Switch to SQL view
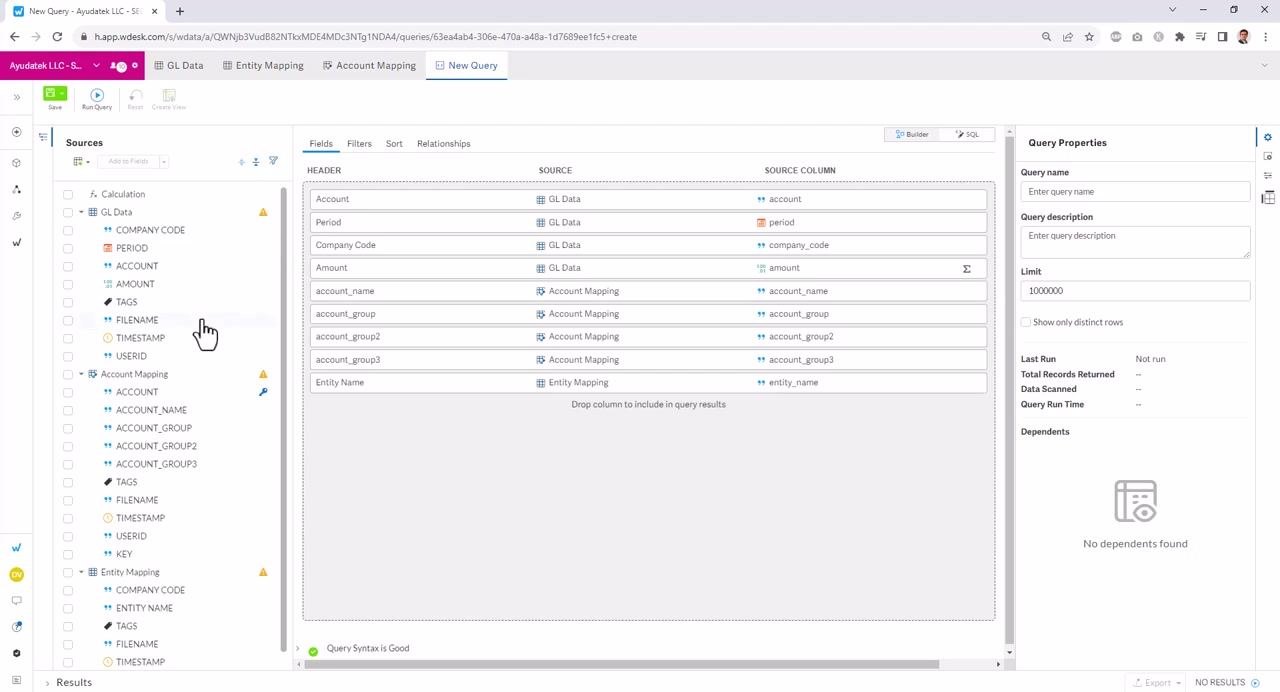The image size is (1280, 692). (x=967, y=134)
